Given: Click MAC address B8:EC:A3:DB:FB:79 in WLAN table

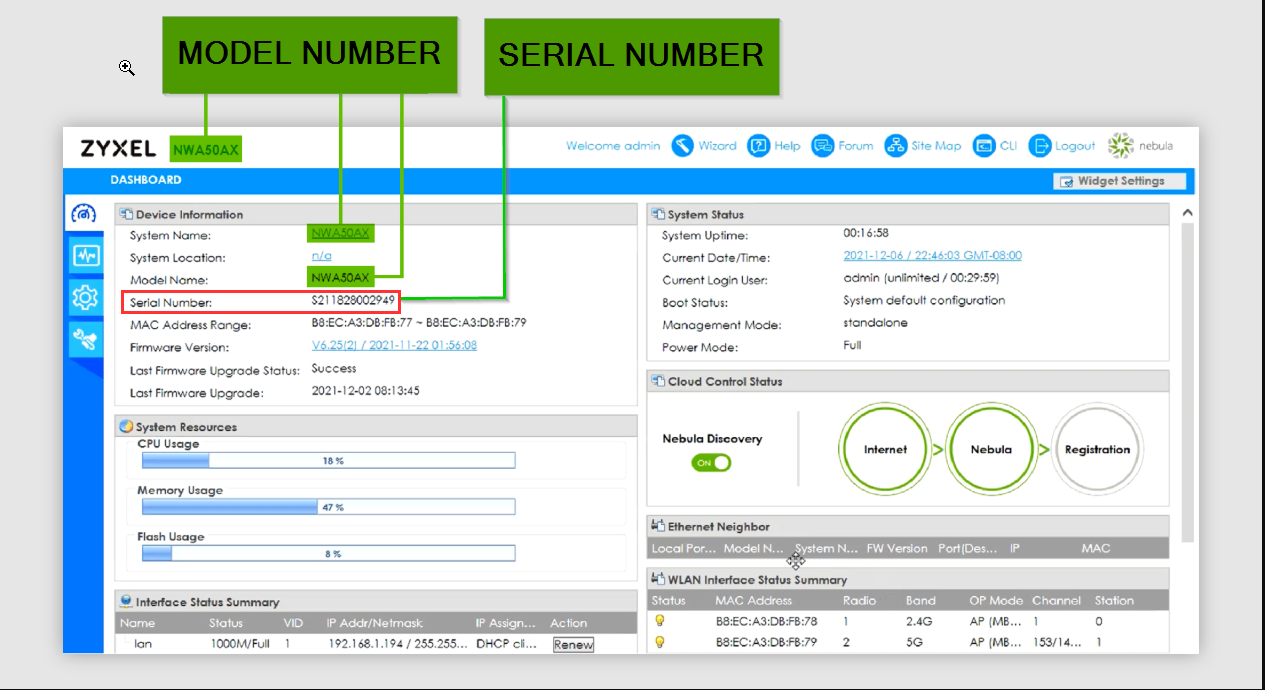Looking at the screenshot, I should (766, 642).
